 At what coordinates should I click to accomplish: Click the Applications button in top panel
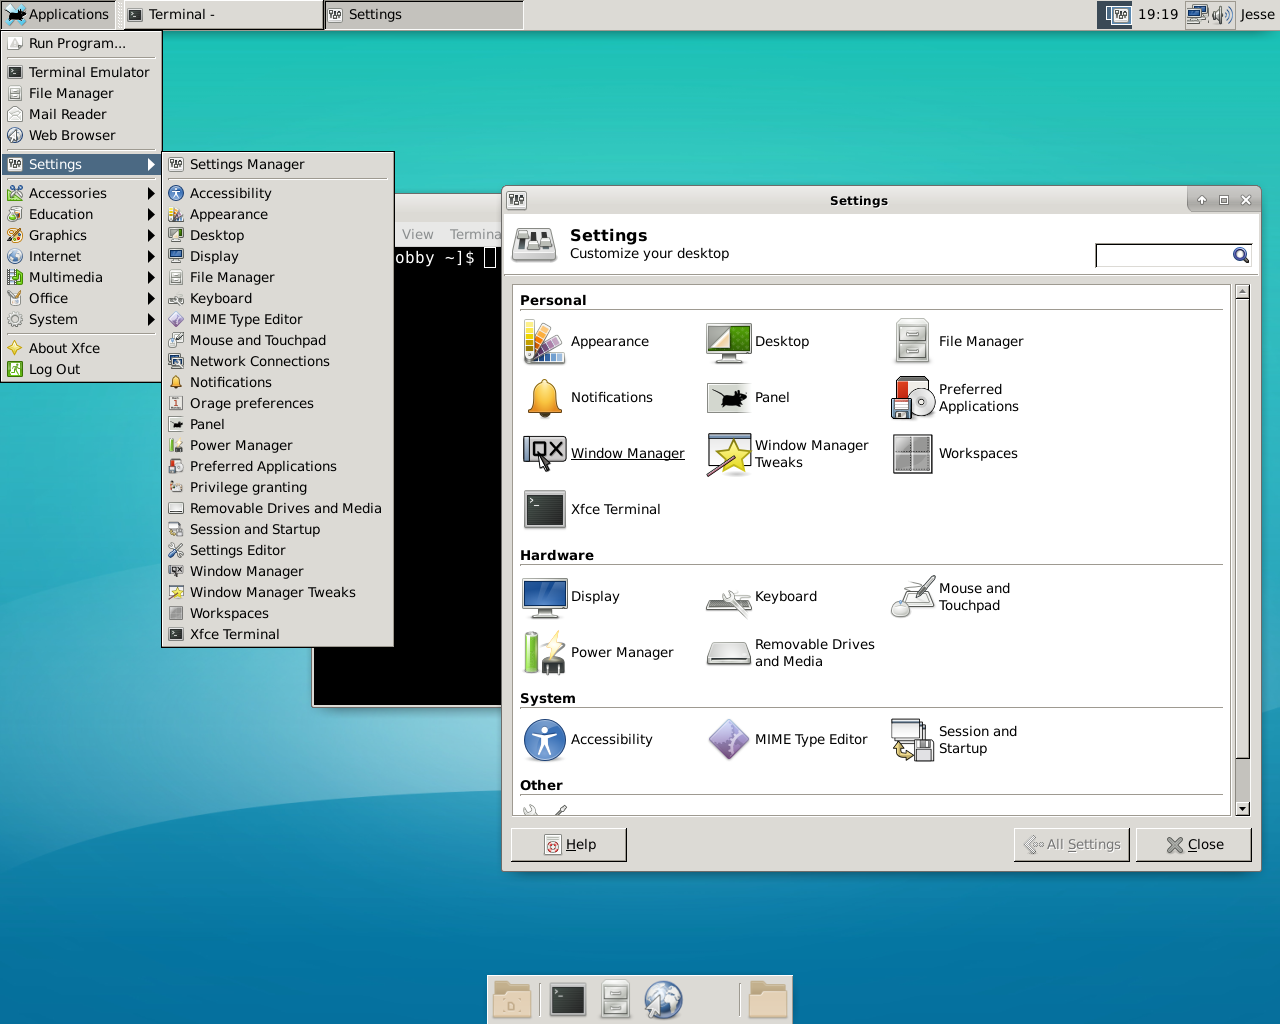(x=58, y=14)
